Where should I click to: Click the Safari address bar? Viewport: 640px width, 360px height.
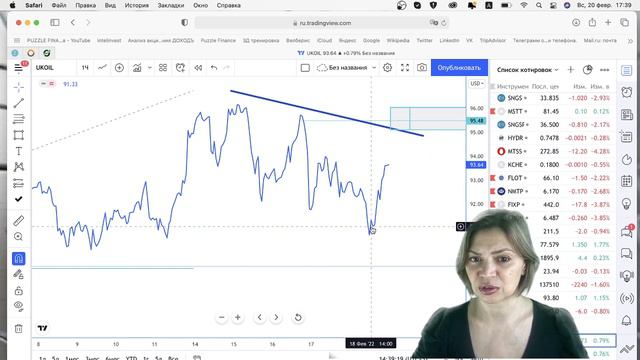(x=322, y=23)
